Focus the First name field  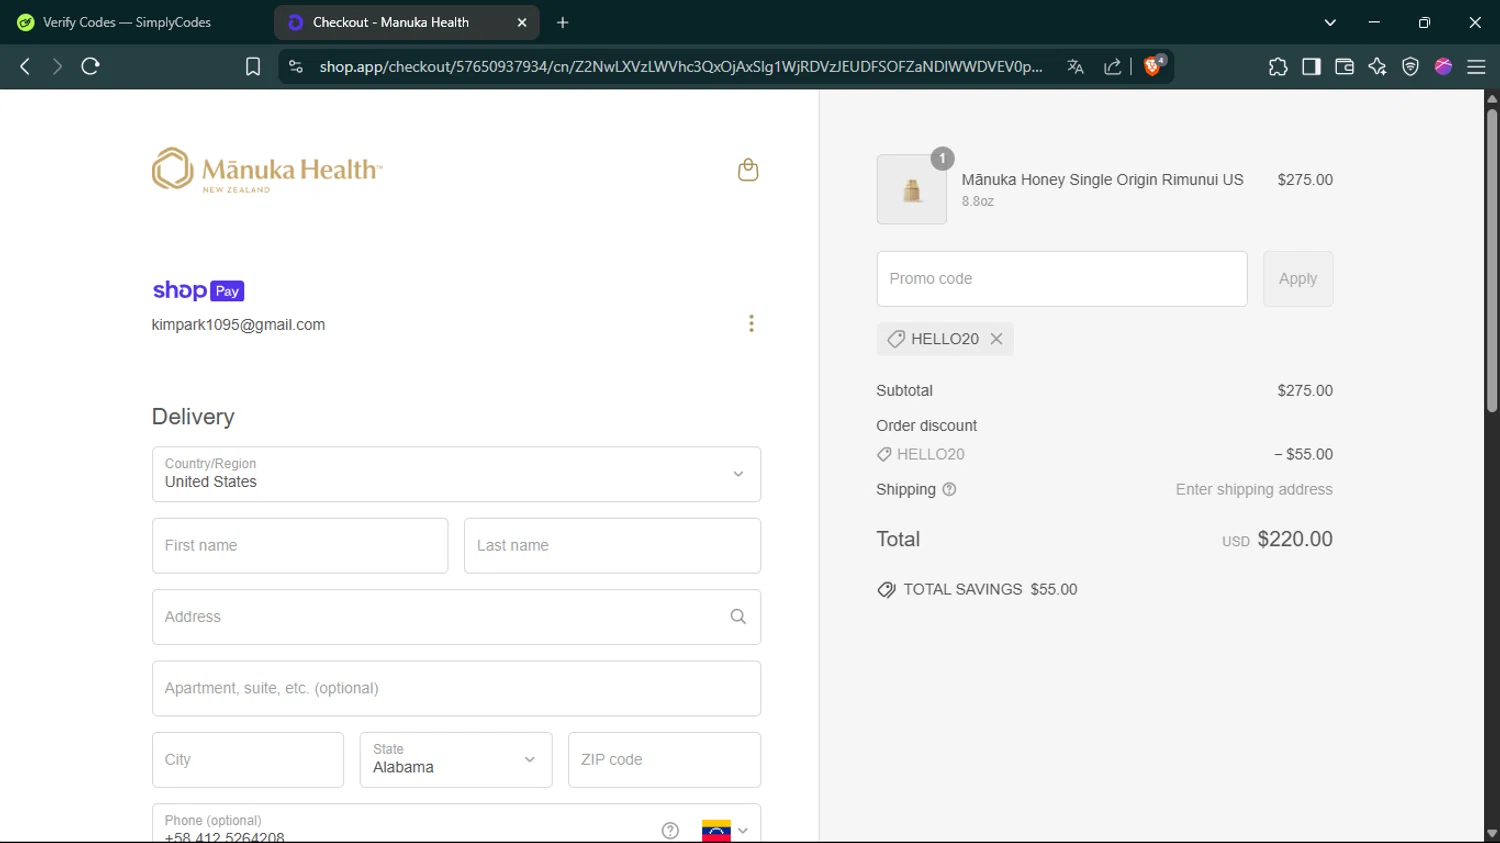point(300,546)
